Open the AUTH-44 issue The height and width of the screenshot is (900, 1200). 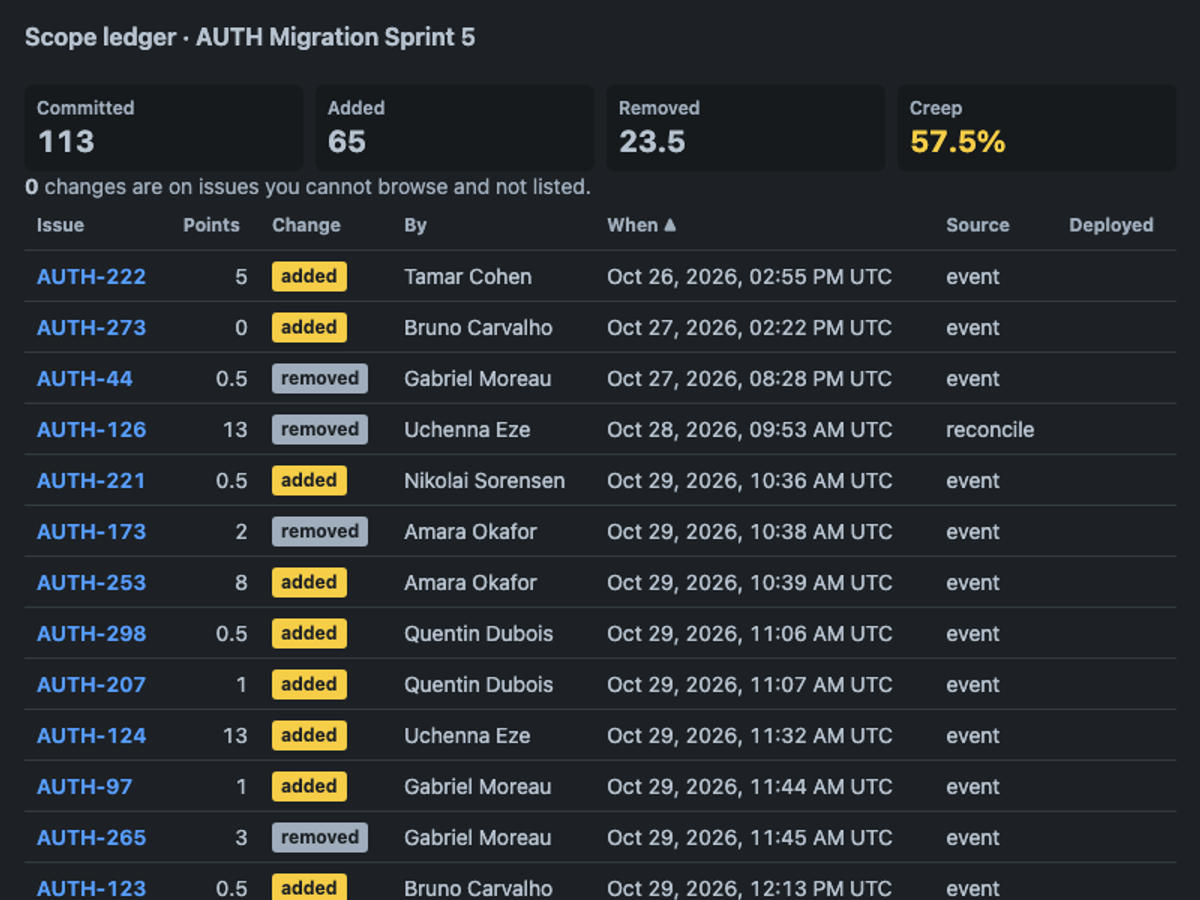[85, 379]
